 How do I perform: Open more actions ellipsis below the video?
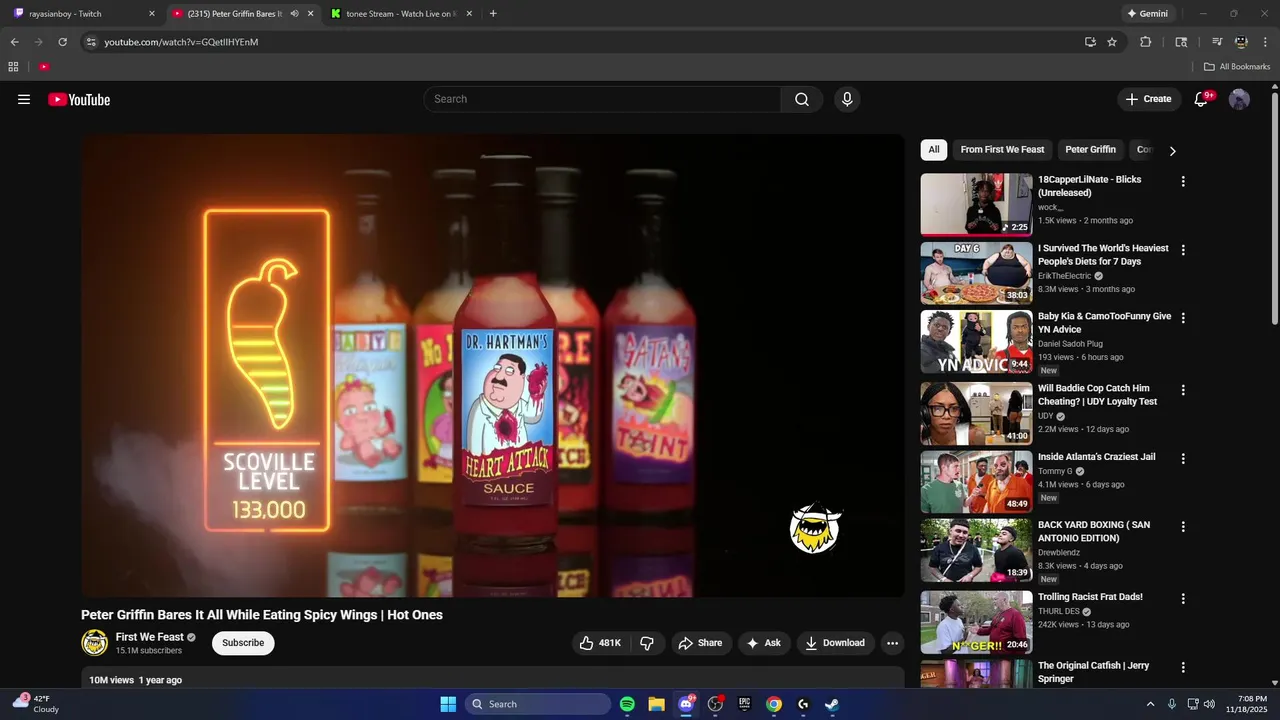(x=893, y=643)
